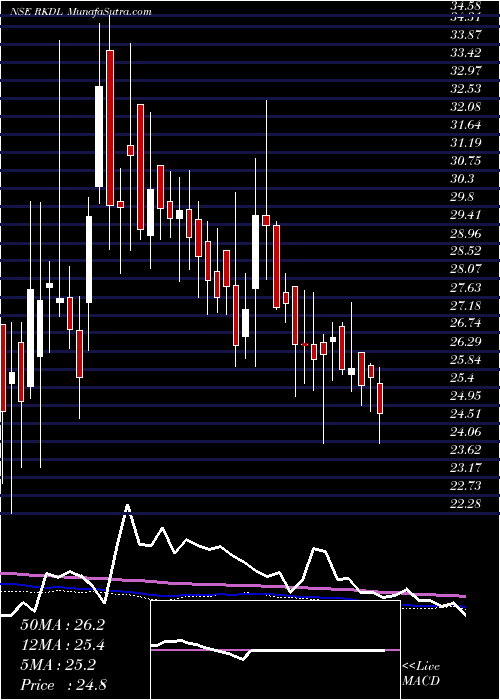Click the tallest red candle near 33.42

110,128
